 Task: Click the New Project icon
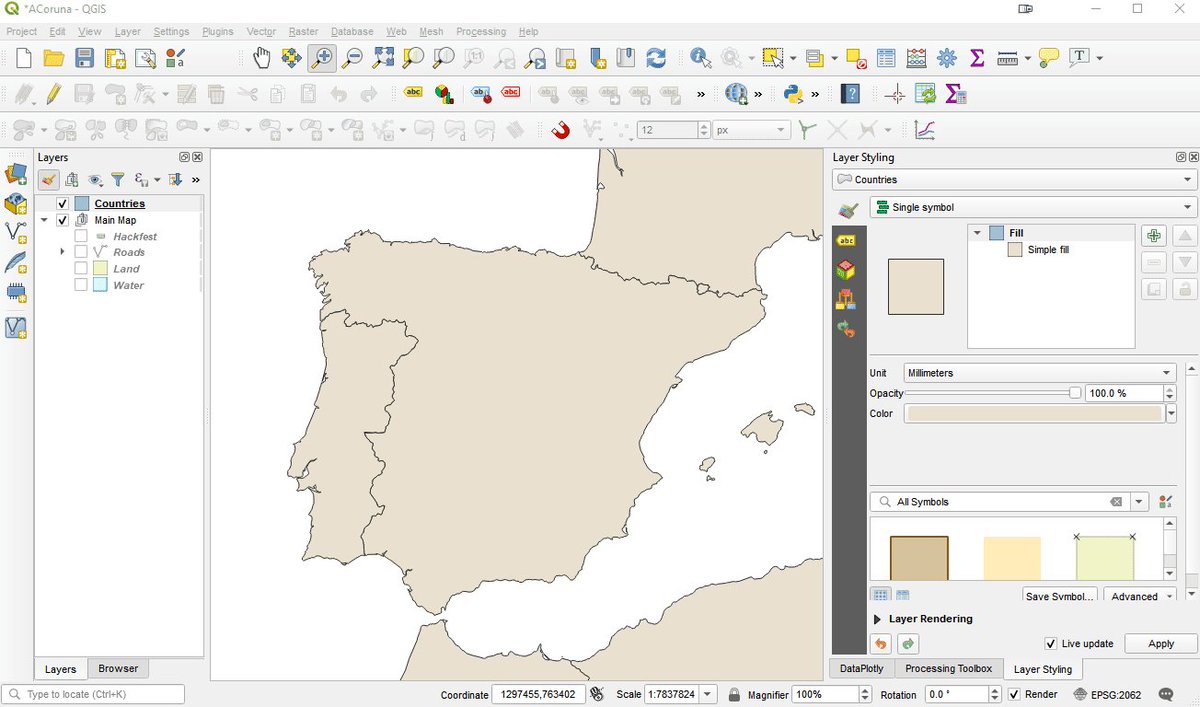click(x=24, y=58)
